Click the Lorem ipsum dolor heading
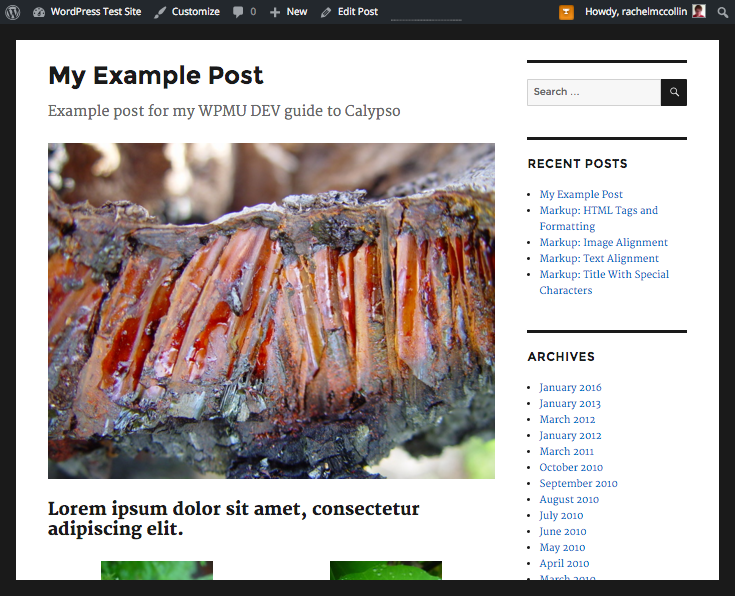This screenshot has width=735, height=596. [233, 519]
